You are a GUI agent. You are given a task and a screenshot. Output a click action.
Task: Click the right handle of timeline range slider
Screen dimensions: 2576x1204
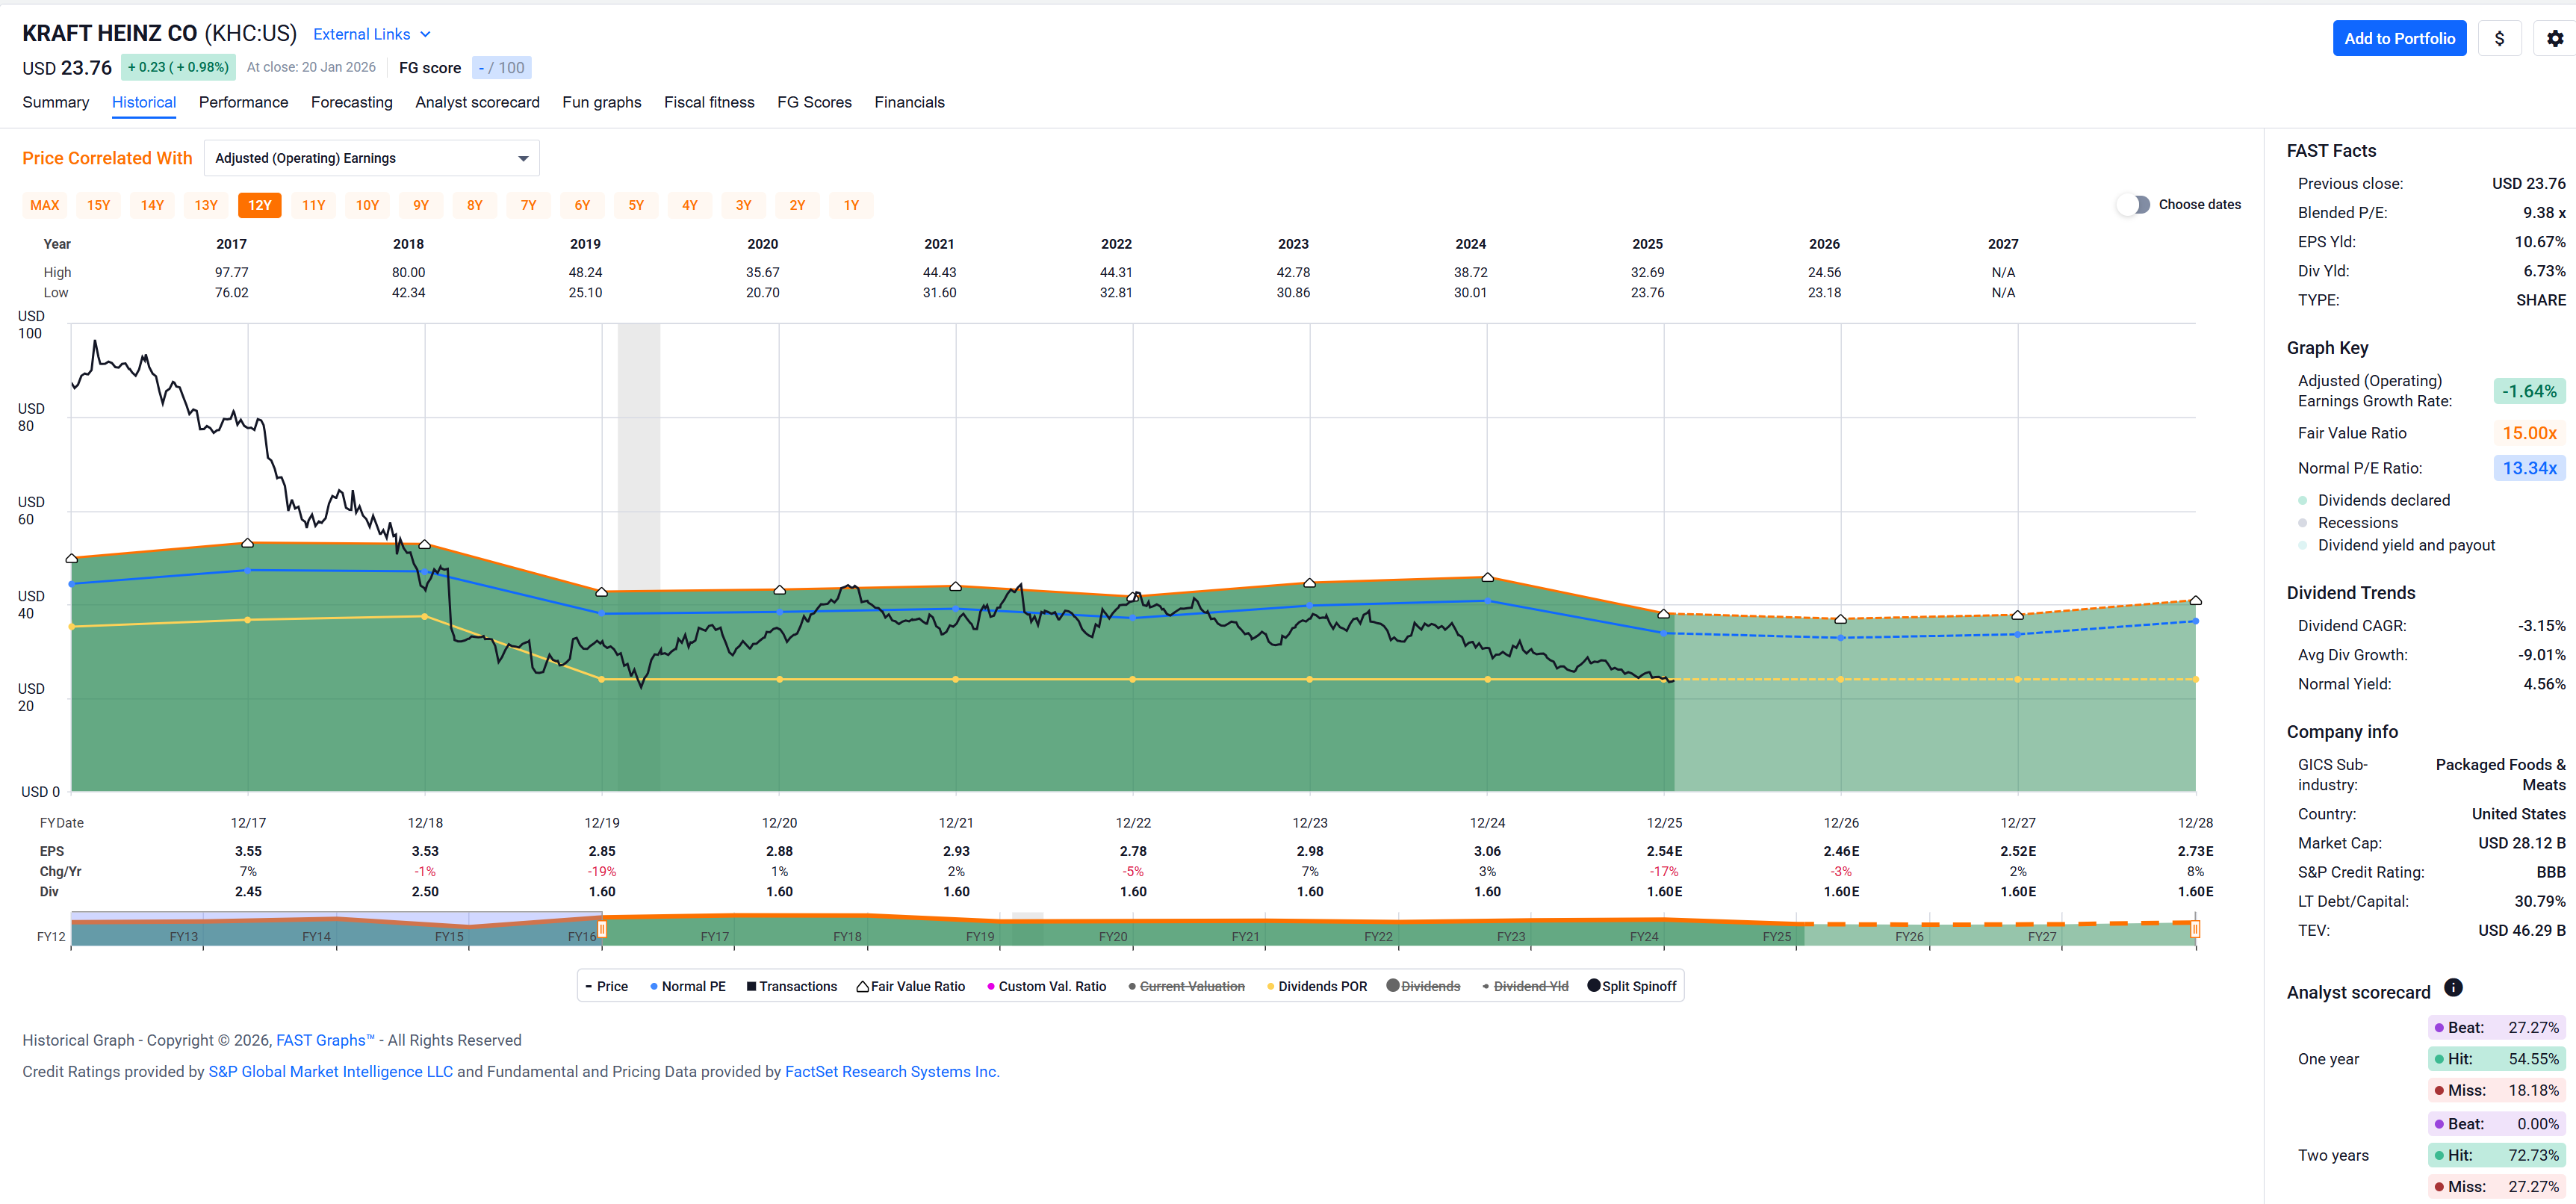coord(2194,930)
